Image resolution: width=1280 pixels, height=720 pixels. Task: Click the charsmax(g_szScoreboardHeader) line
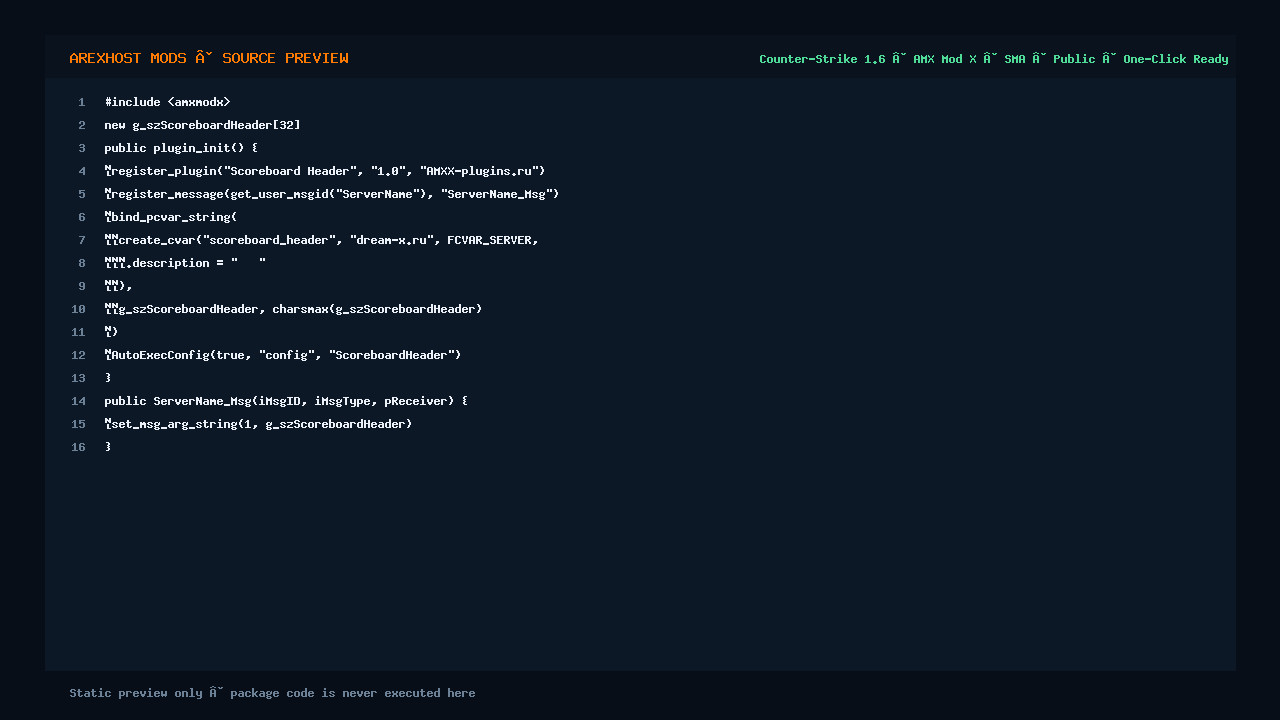click(293, 309)
